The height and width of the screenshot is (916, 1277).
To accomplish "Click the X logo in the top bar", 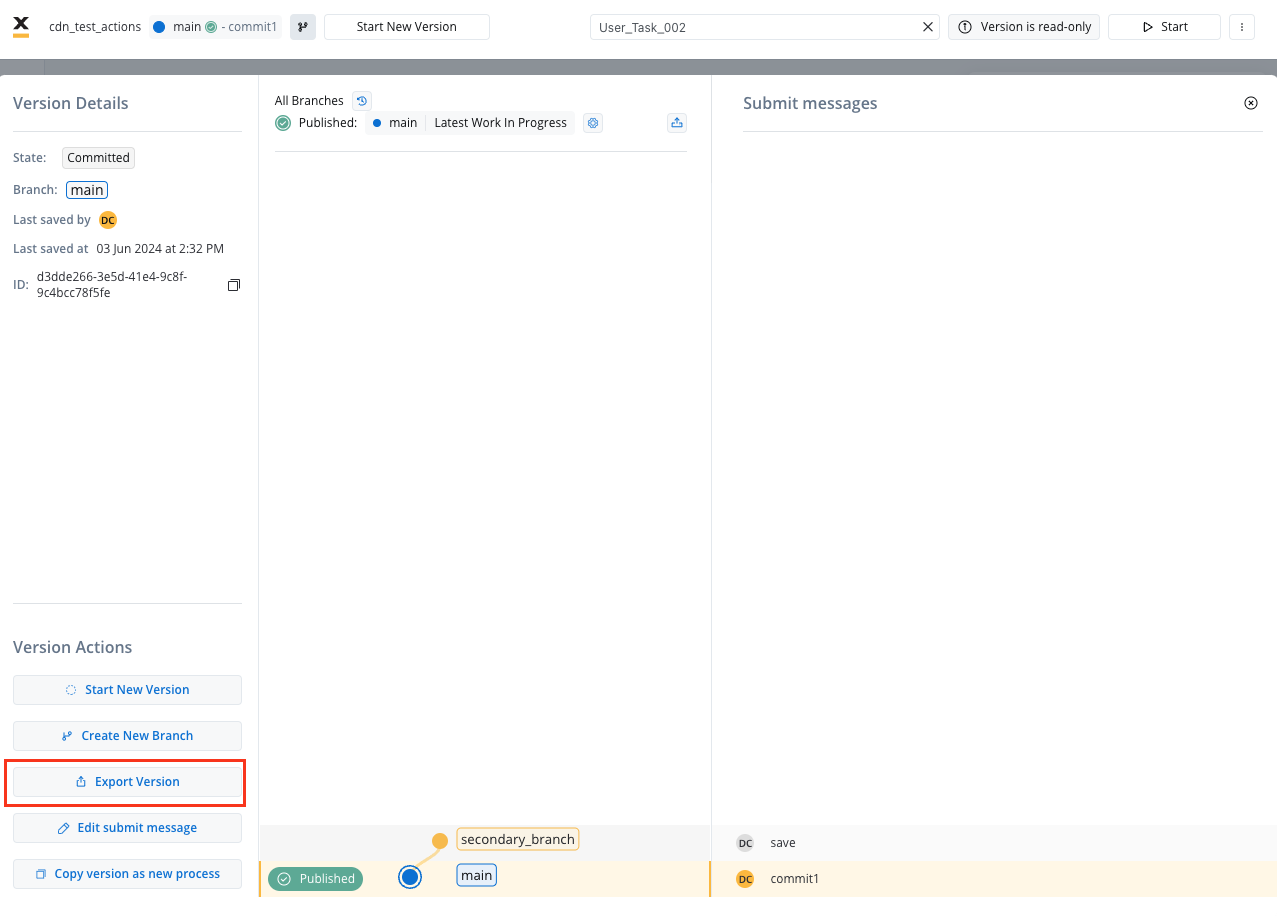I will point(21,27).
